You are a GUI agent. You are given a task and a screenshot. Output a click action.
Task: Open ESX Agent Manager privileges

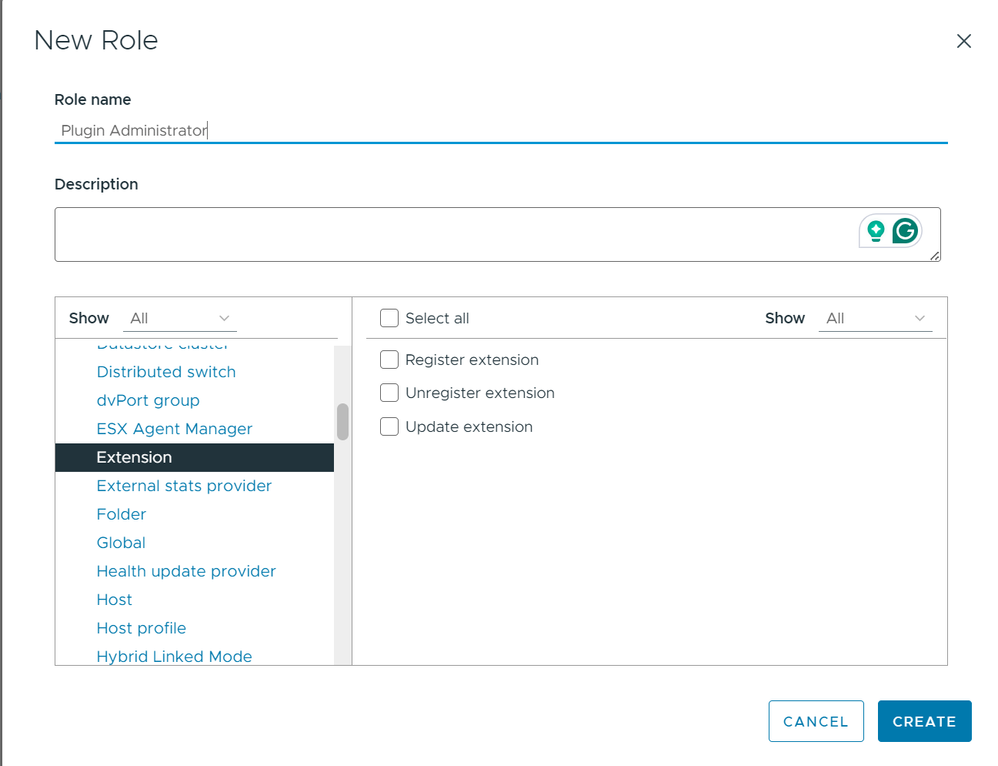(174, 429)
